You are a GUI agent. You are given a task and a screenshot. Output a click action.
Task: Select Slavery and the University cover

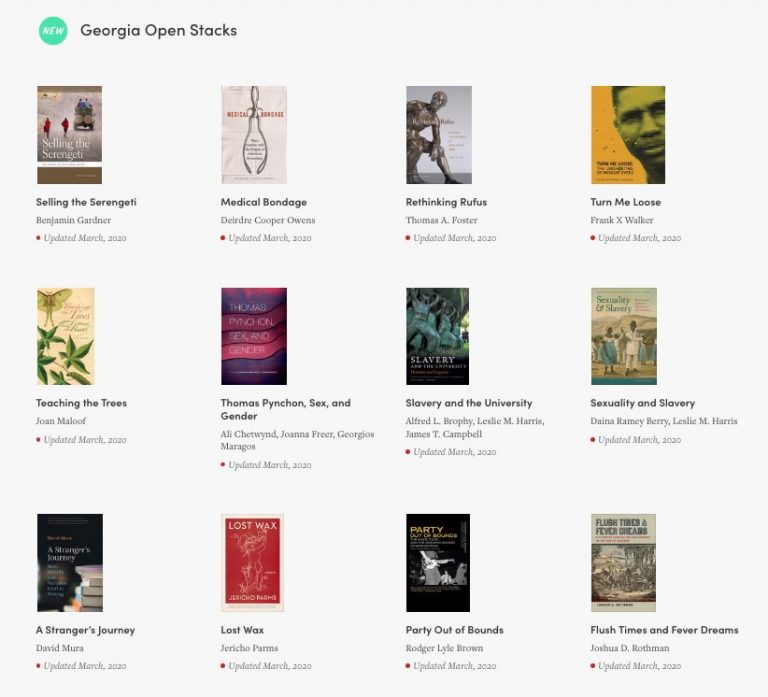pos(437,336)
